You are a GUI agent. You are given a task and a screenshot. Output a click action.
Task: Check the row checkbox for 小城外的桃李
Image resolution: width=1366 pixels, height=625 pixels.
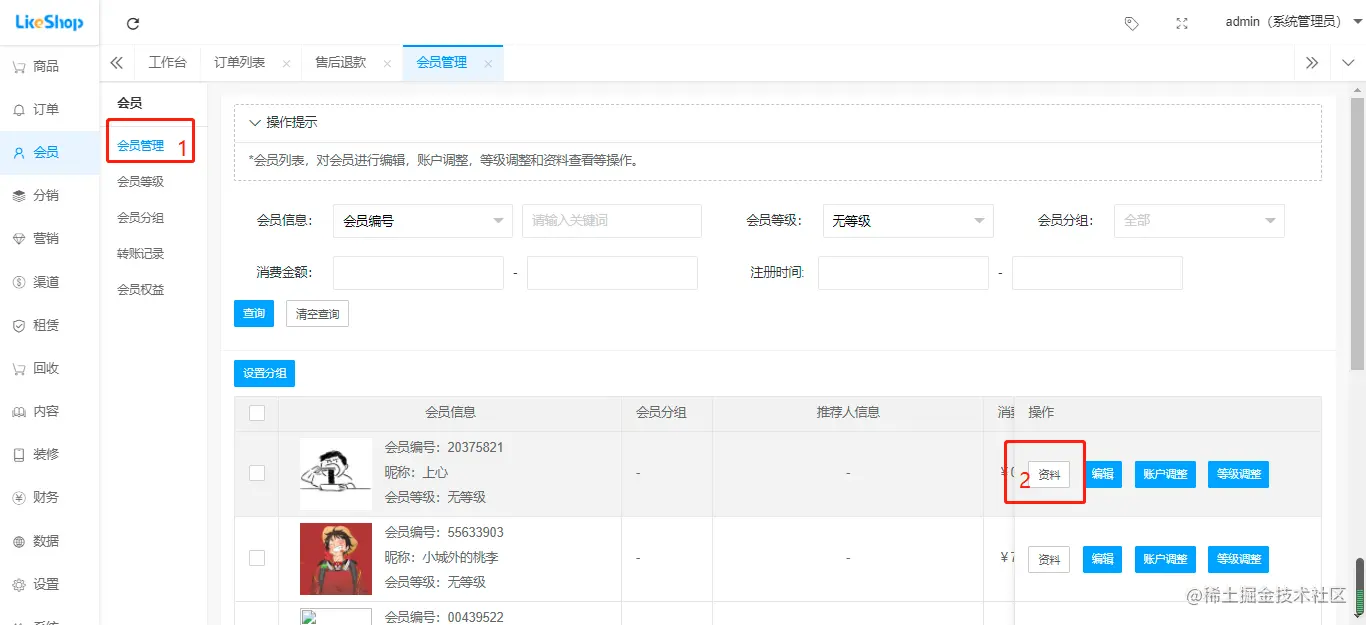pos(257,558)
